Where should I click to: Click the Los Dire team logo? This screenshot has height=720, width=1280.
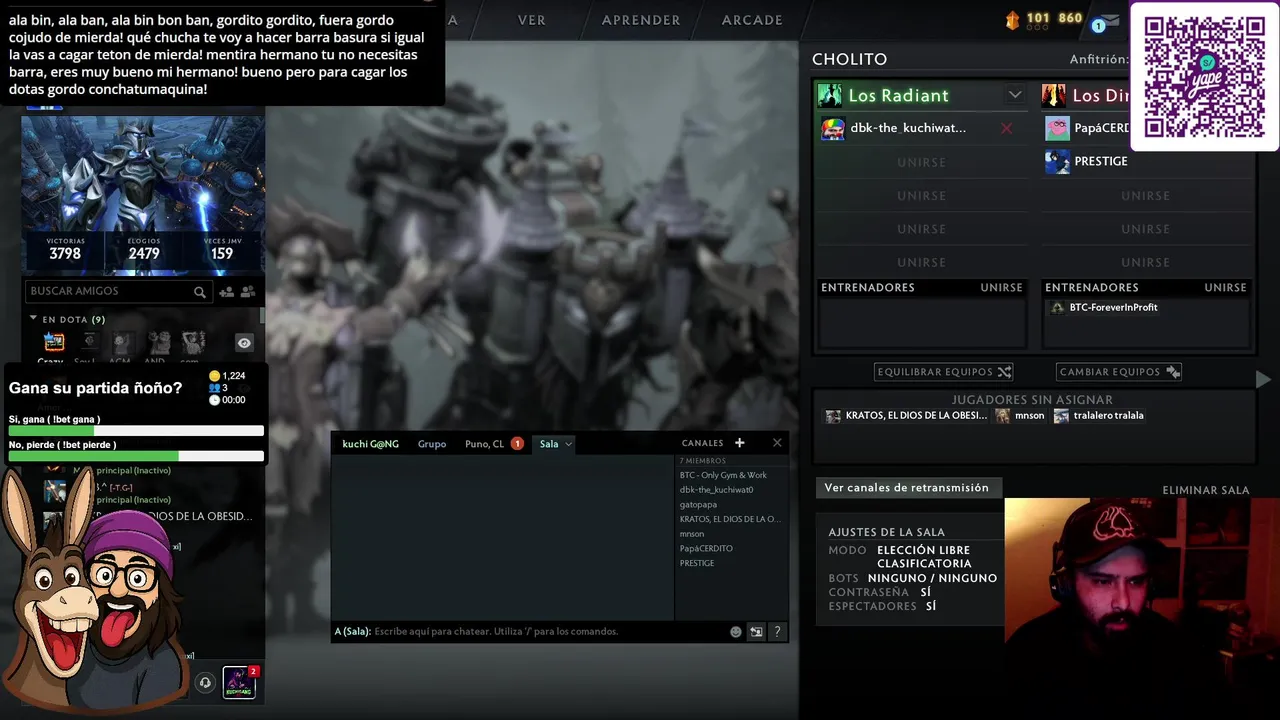[x=1054, y=96]
